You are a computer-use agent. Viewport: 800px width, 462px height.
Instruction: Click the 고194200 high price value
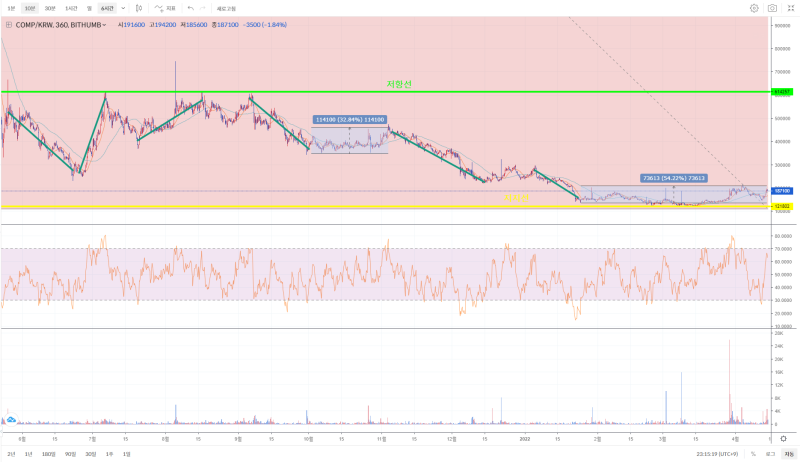(x=162, y=24)
